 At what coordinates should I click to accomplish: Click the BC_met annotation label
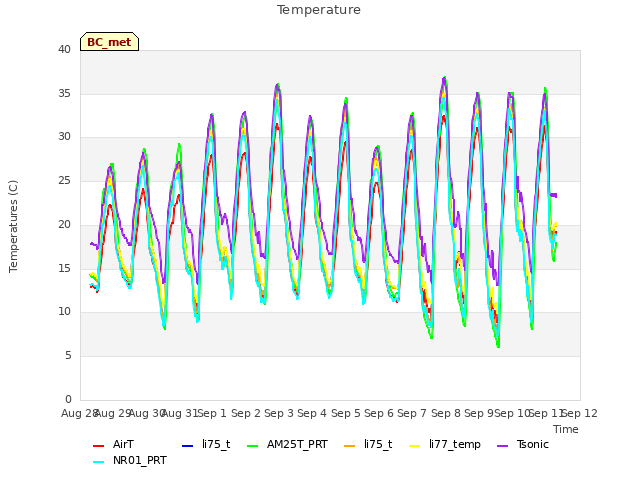click(109, 42)
